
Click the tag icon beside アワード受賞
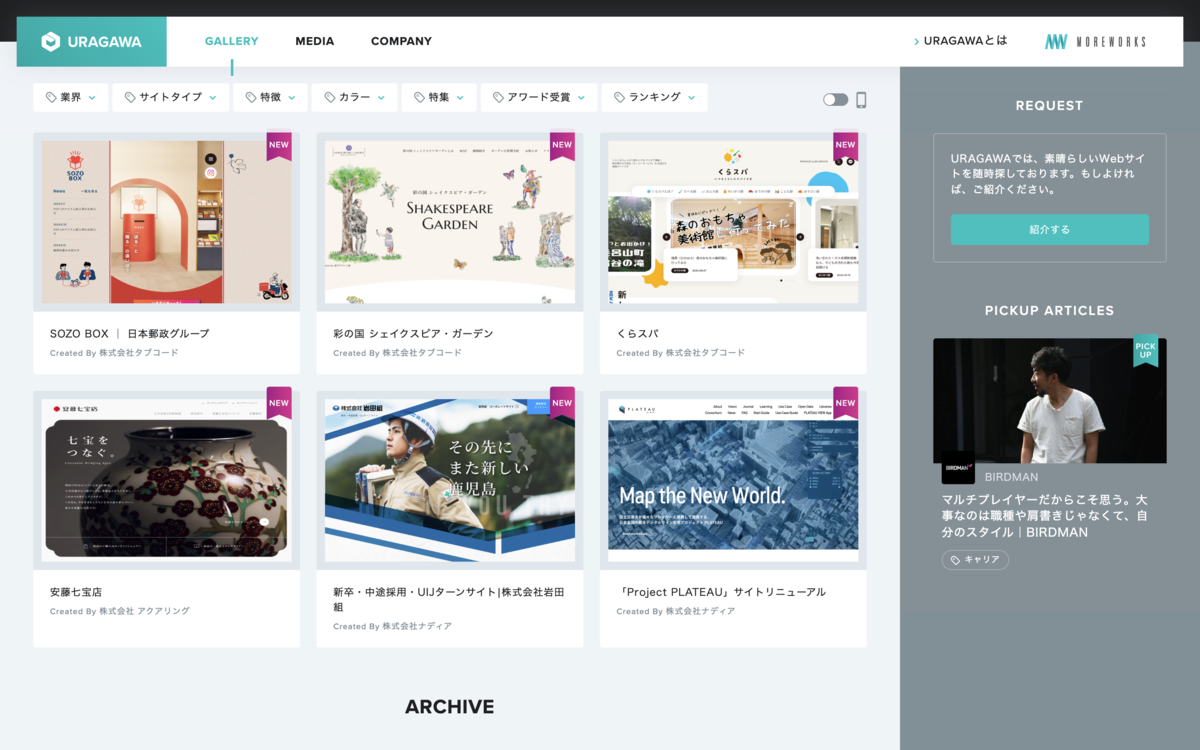(x=498, y=98)
